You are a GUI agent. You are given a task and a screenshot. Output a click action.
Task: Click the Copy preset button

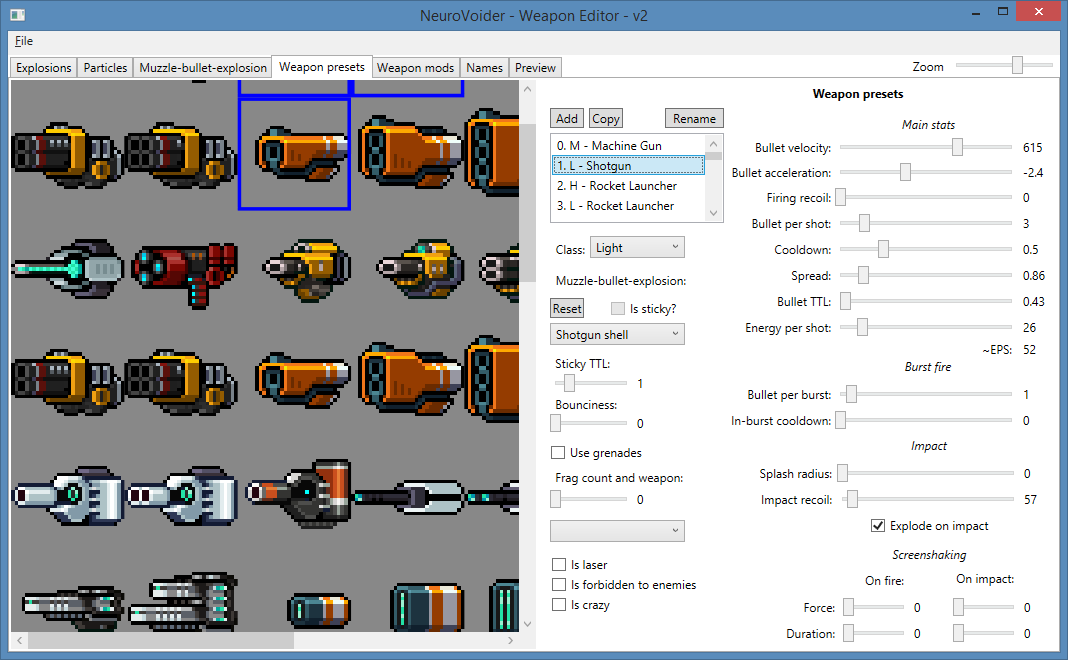click(606, 119)
